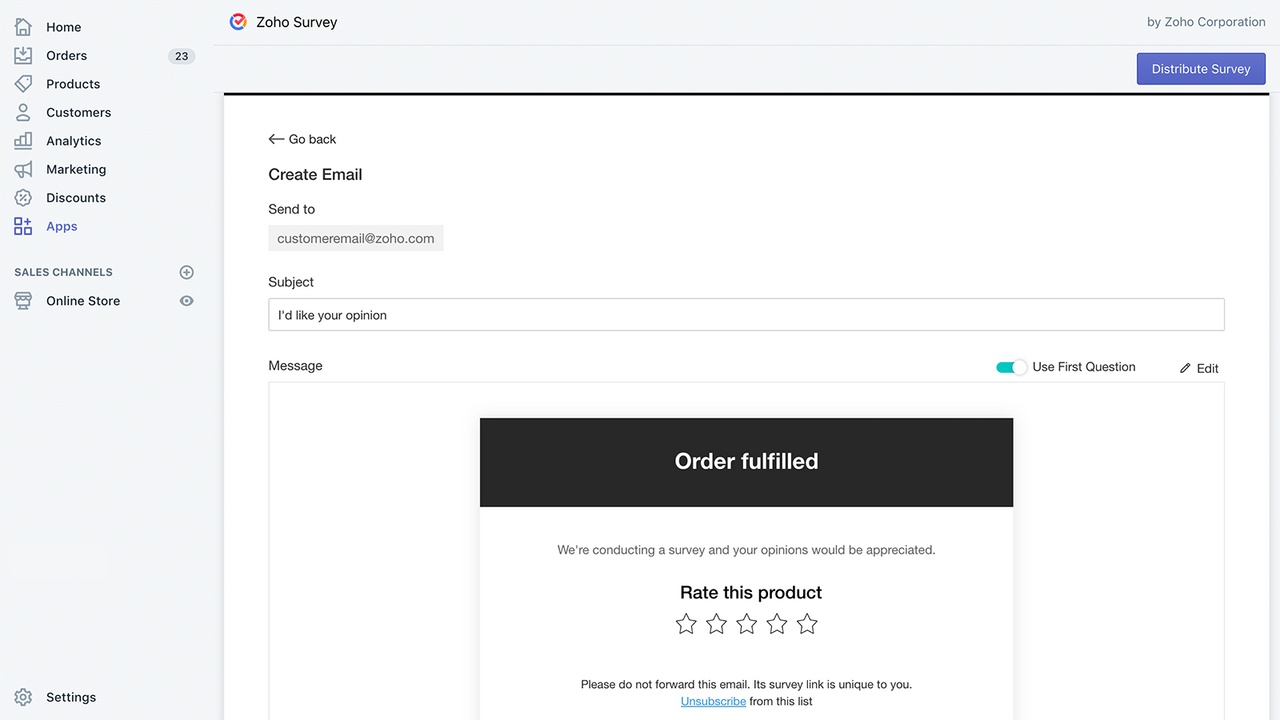Select the Products icon
The image size is (1280, 720).
[22, 83]
